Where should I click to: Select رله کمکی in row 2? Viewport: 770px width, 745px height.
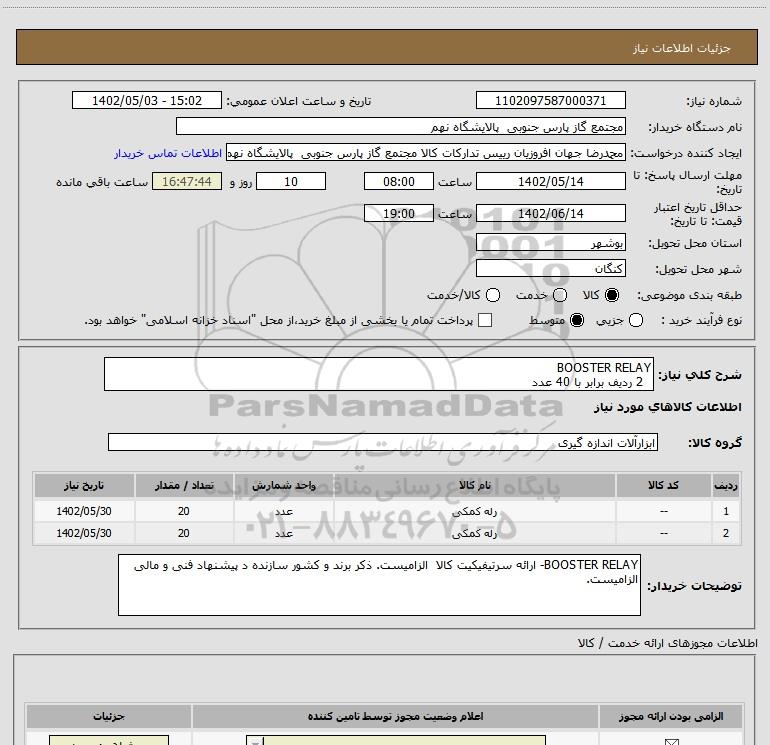point(474,533)
